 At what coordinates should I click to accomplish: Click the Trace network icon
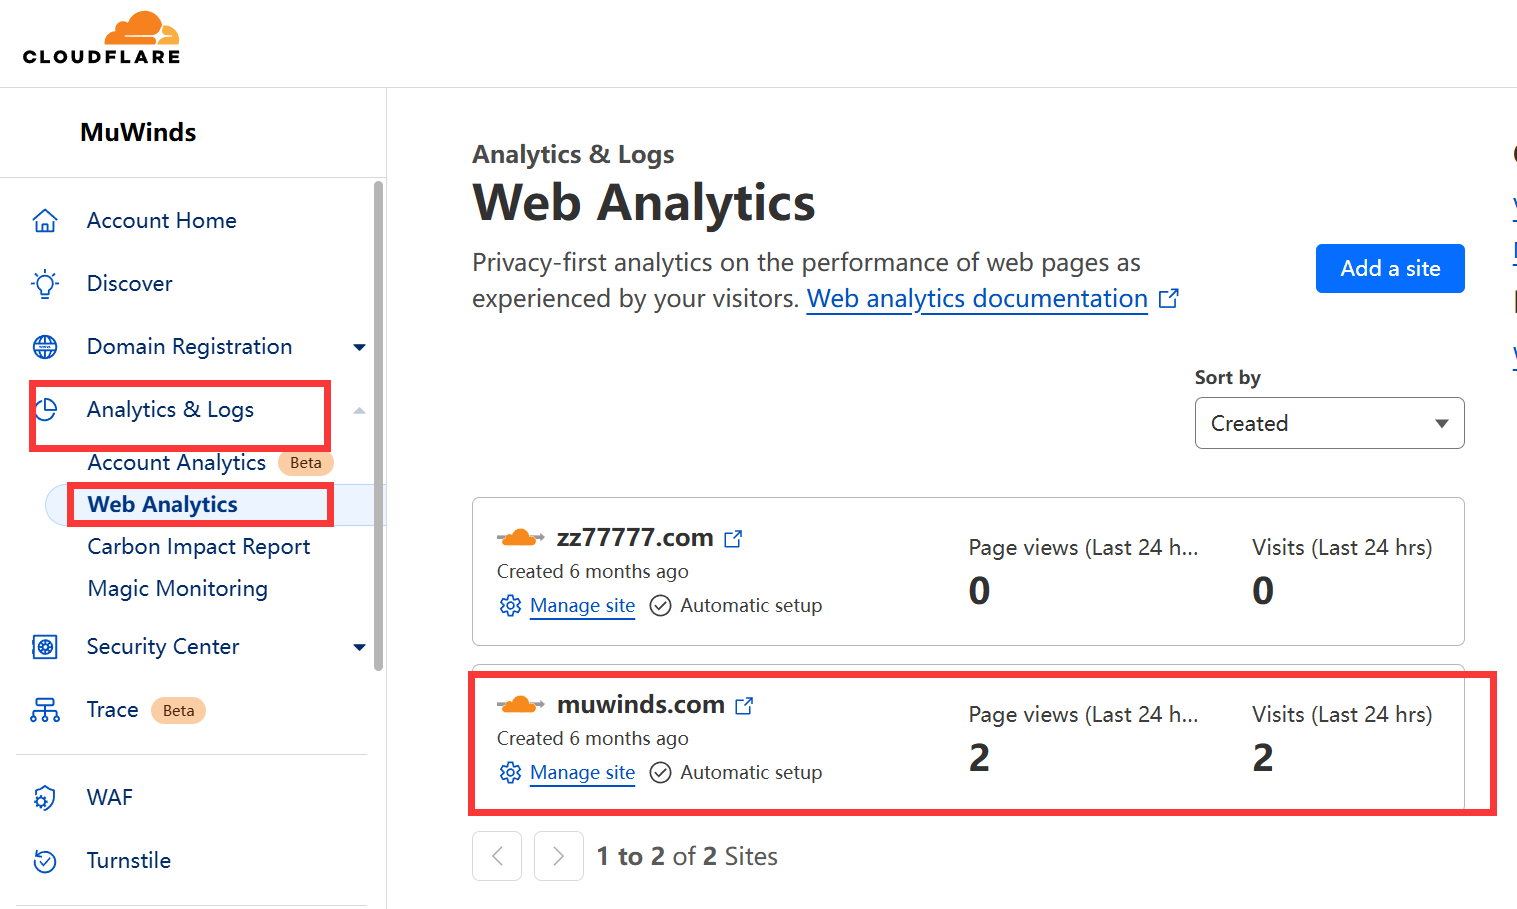point(45,710)
